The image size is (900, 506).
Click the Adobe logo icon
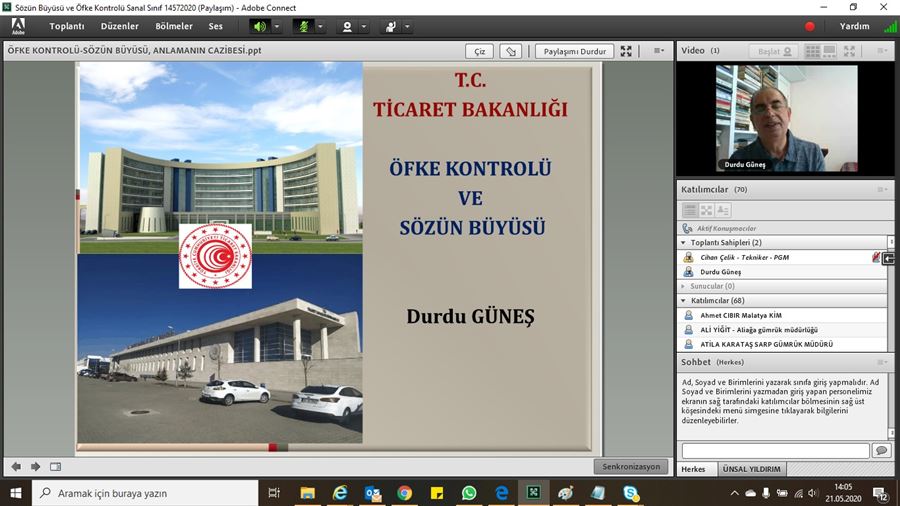click(18, 26)
